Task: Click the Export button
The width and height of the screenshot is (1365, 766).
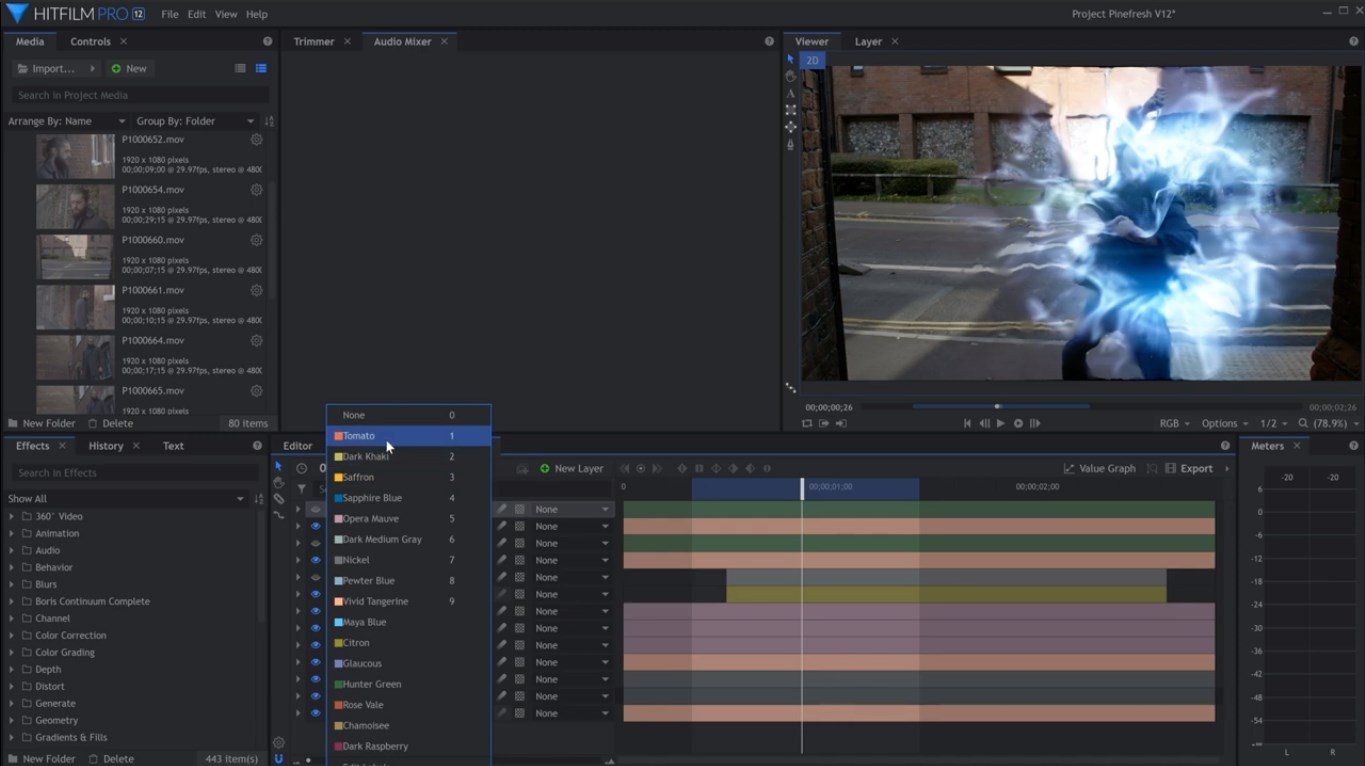Action: click(1189, 469)
